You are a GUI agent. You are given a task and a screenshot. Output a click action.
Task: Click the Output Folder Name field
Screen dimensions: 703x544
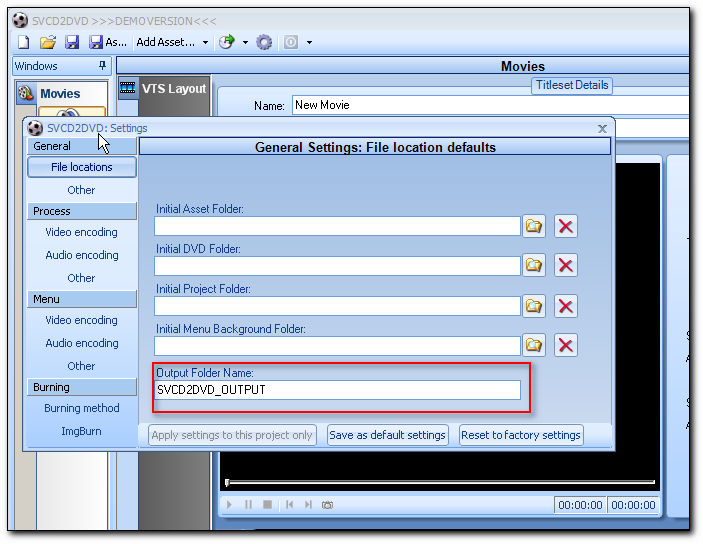[x=337, y=390]
